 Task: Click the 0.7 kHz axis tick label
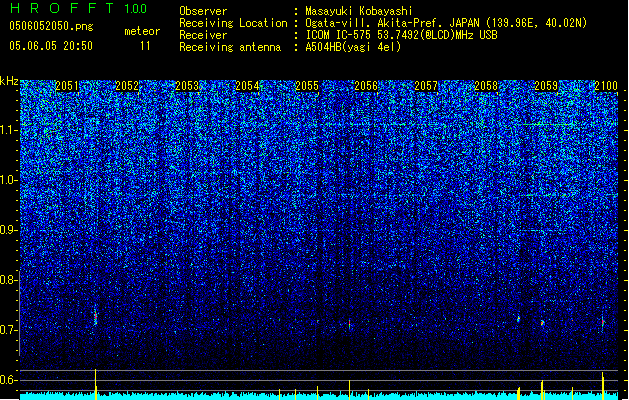coord(9,330)
